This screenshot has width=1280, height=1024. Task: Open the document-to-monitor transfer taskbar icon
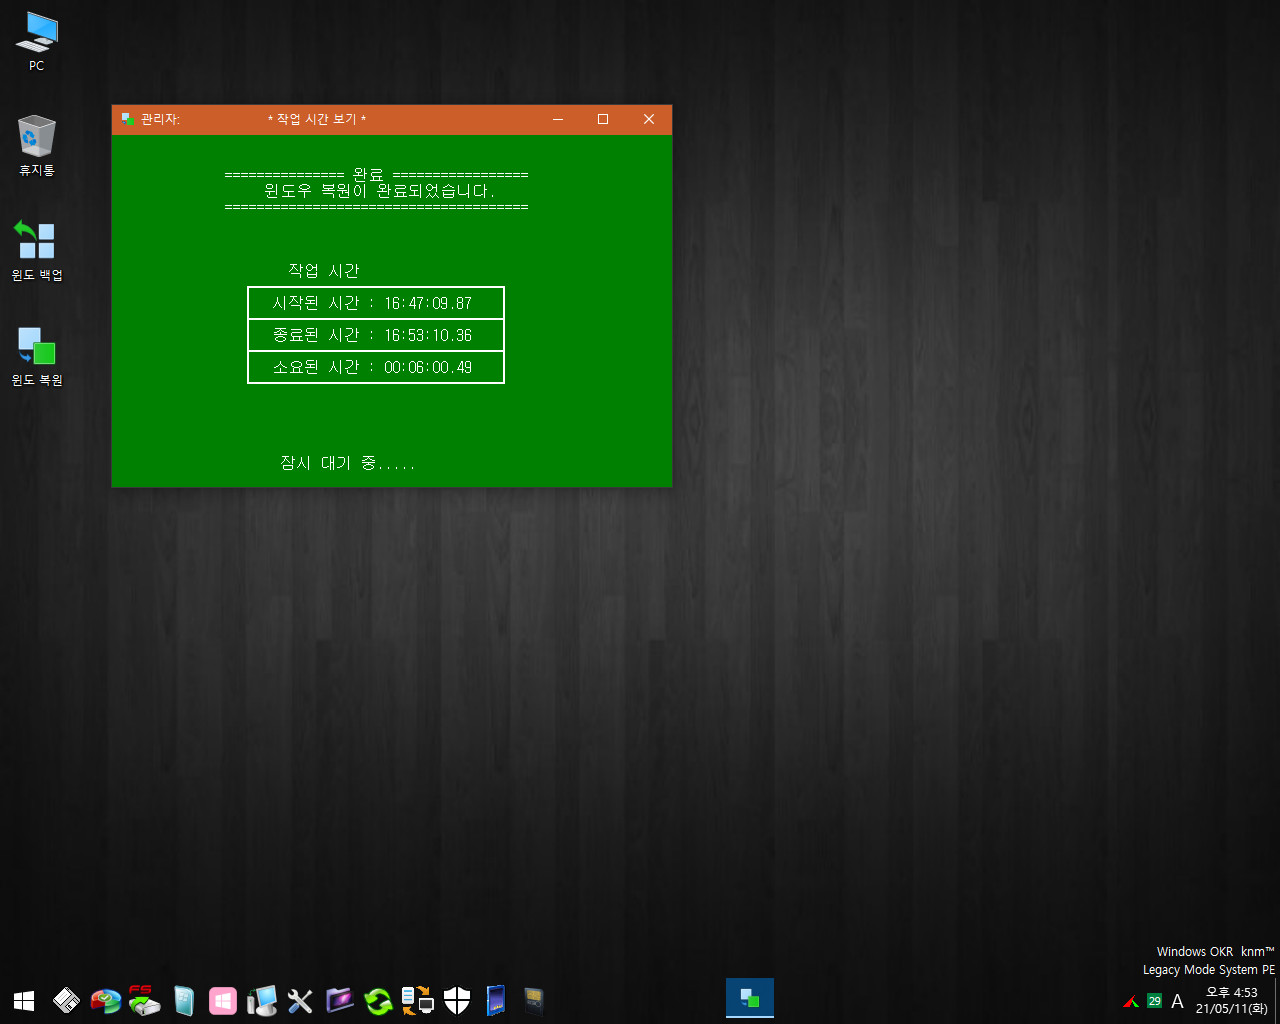(x=417, y=1000)
